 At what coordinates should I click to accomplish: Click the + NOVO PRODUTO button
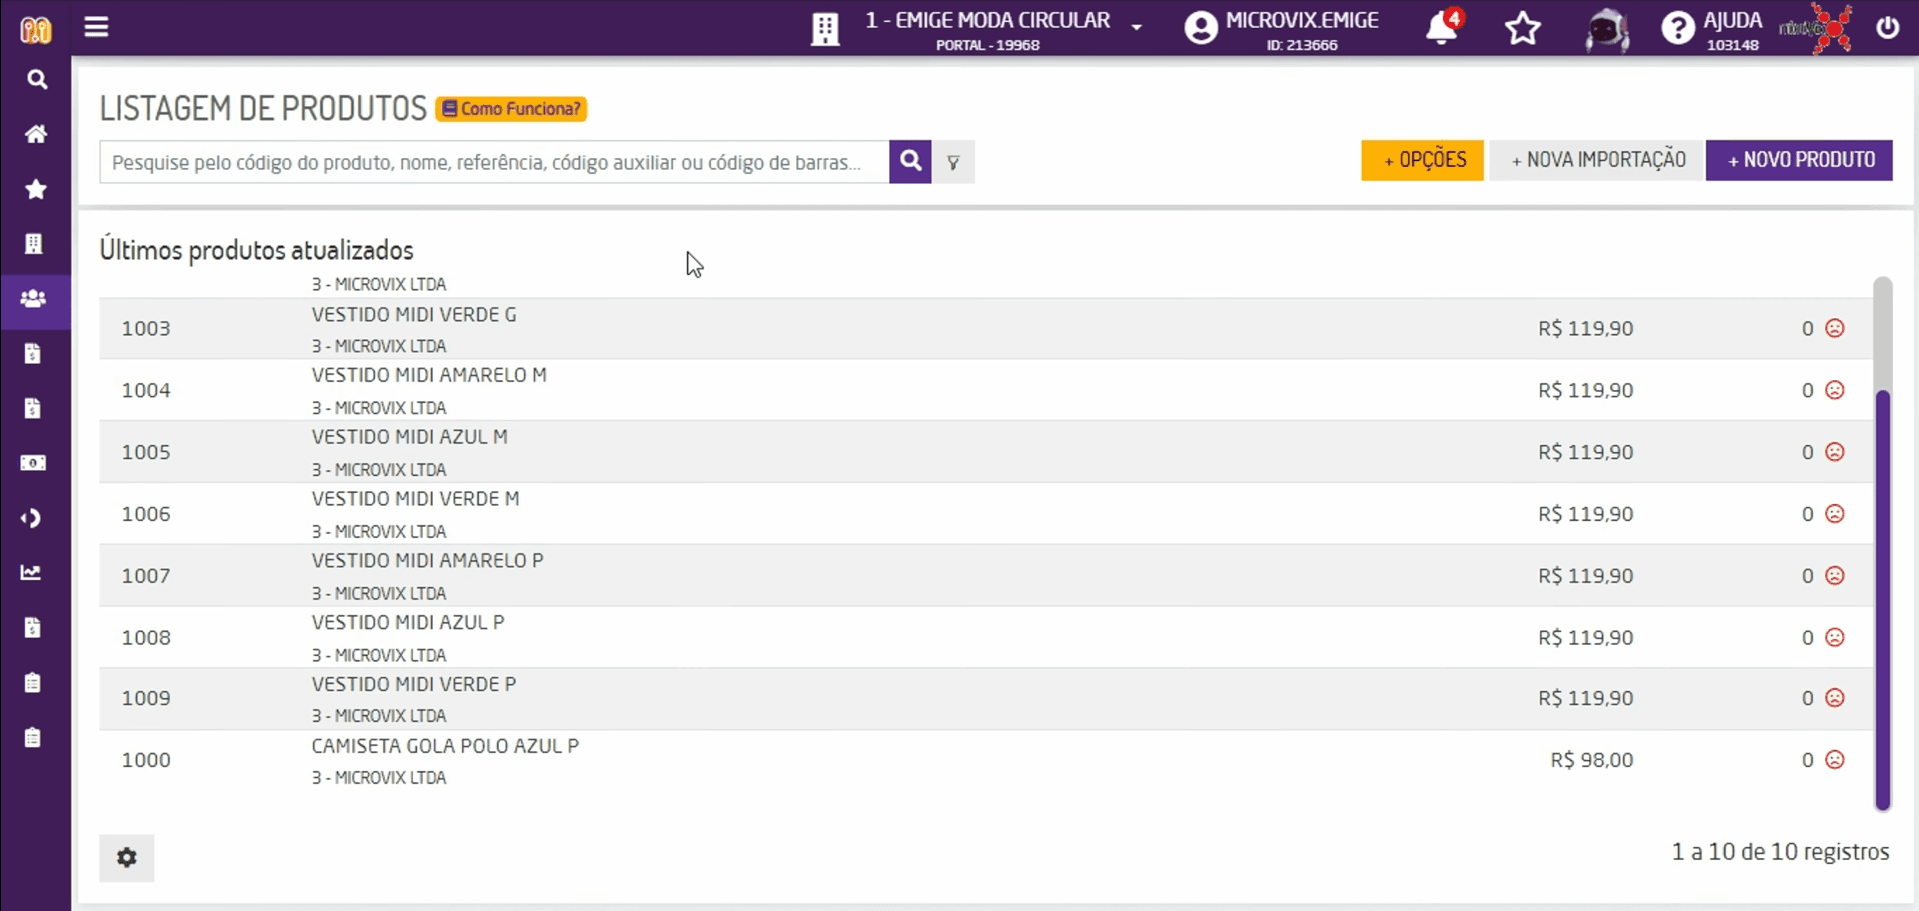(x=1799, y=160)
